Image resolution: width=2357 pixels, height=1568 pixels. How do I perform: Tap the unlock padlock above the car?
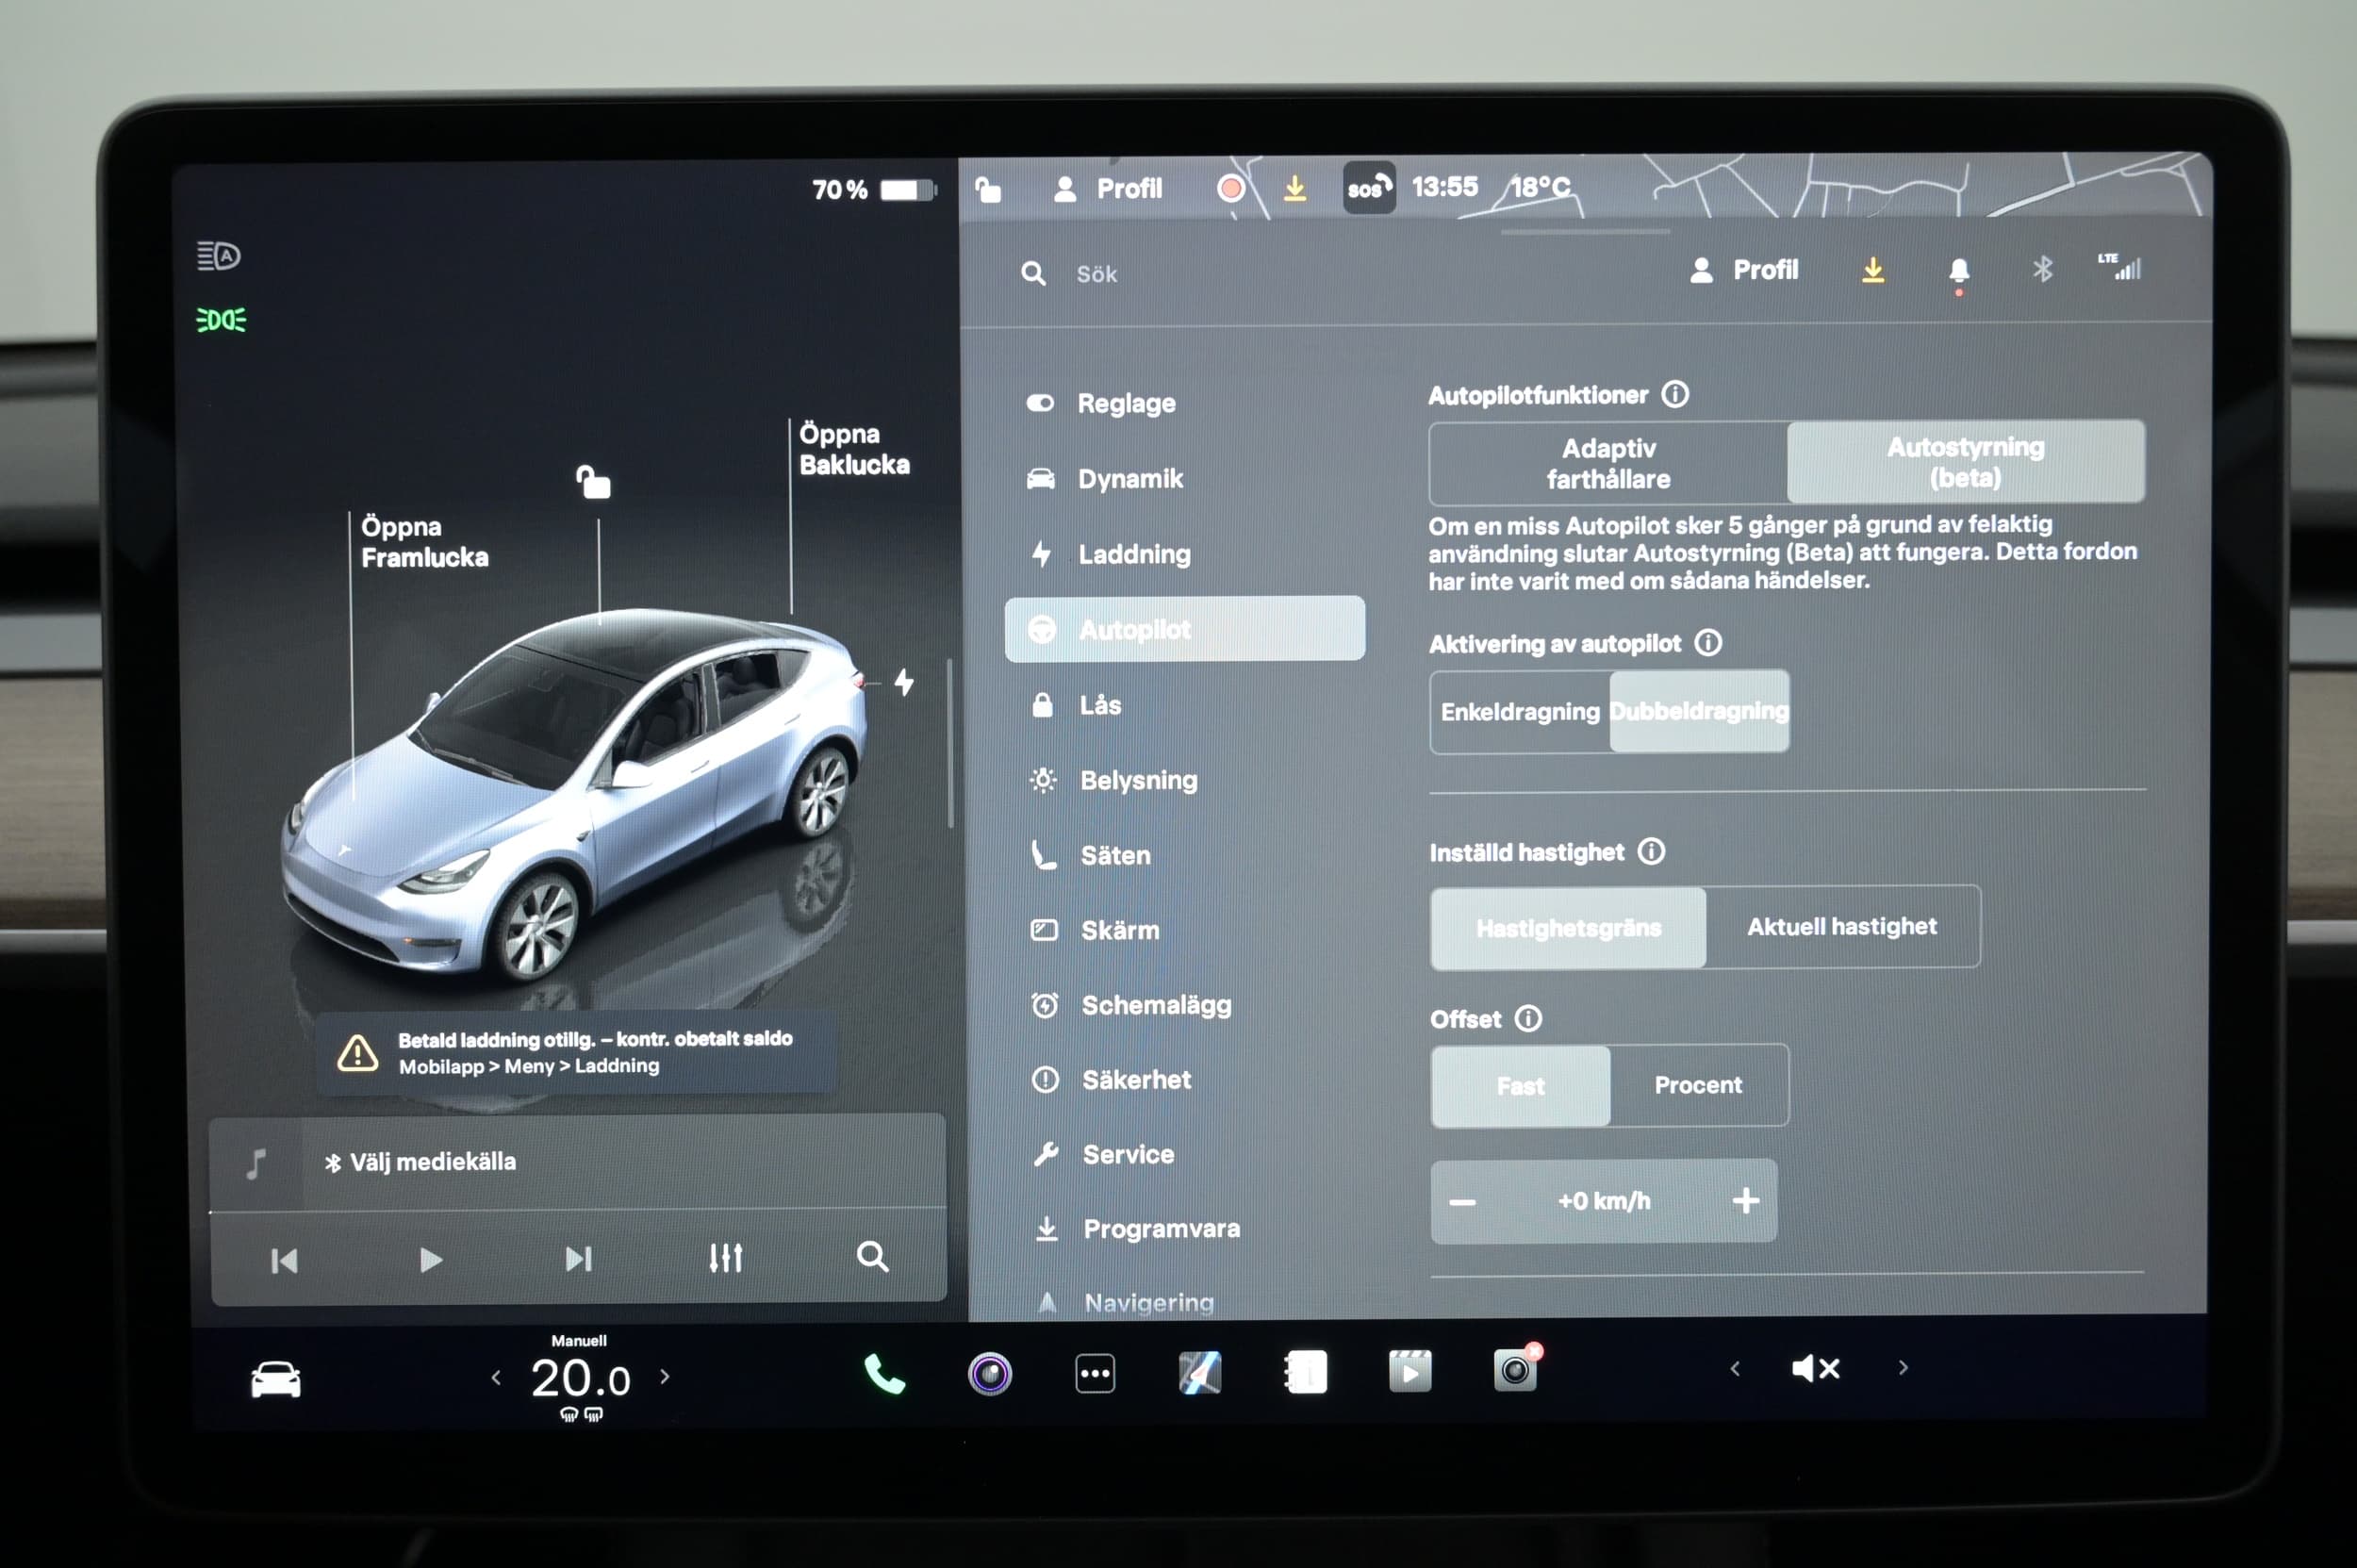593,482
